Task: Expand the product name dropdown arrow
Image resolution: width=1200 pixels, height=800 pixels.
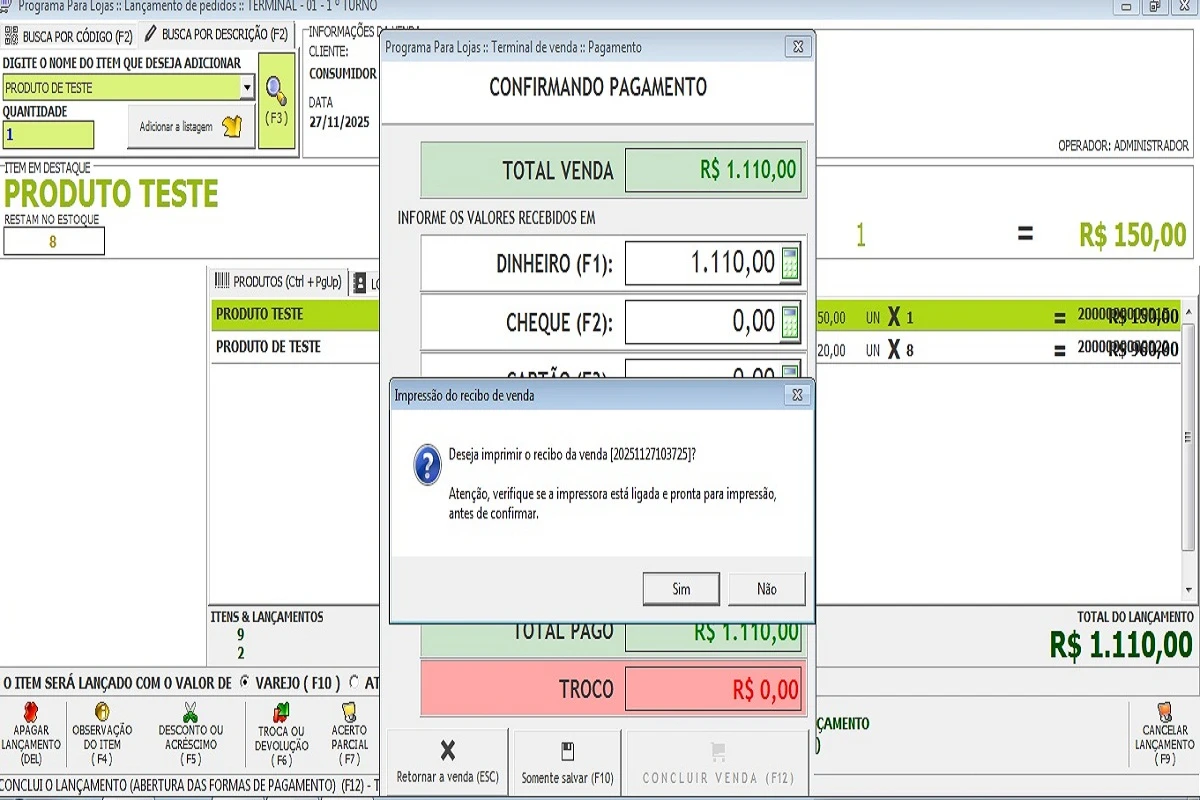Action: pos(247,88)
